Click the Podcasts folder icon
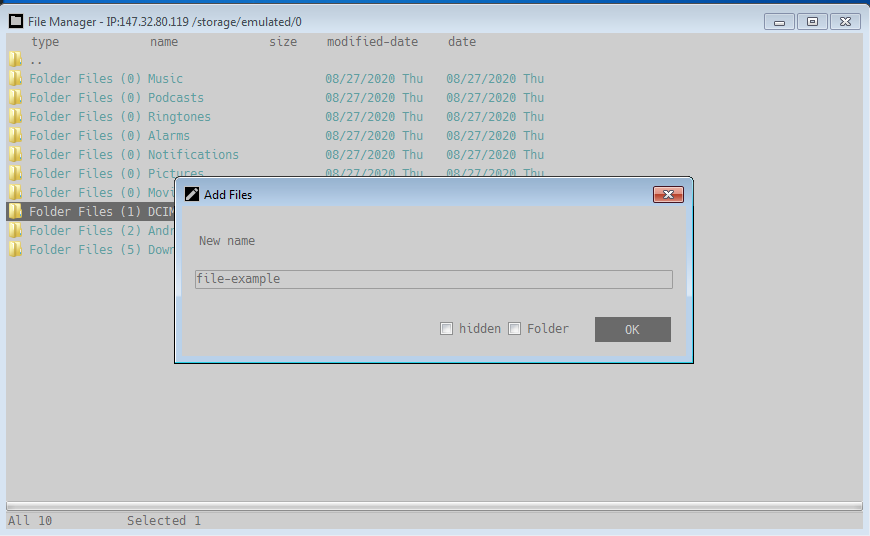 point(15,97)
